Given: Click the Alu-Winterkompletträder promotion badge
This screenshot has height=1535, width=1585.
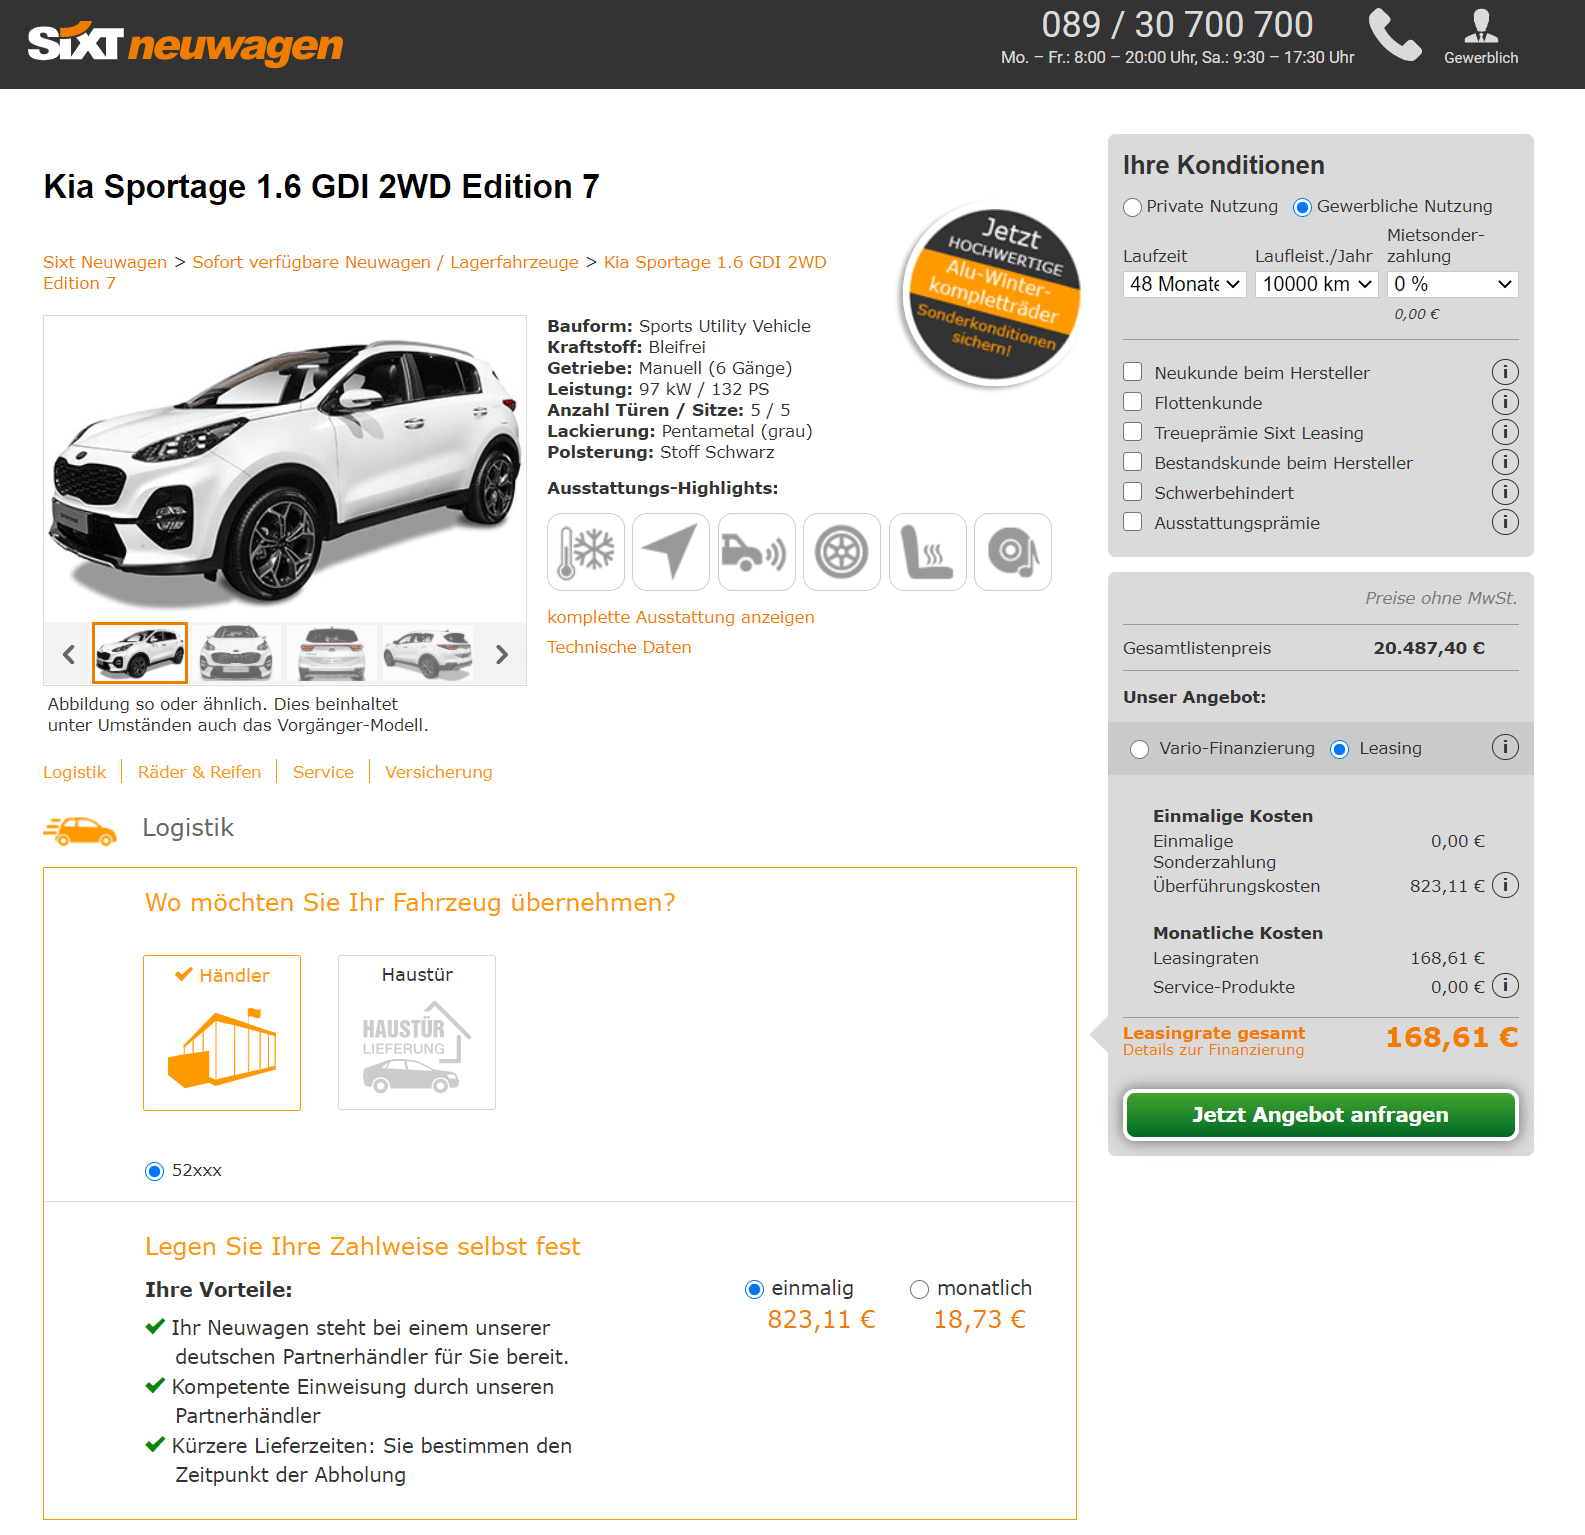Looking at the screenshot, I should (x=992, y=295).
